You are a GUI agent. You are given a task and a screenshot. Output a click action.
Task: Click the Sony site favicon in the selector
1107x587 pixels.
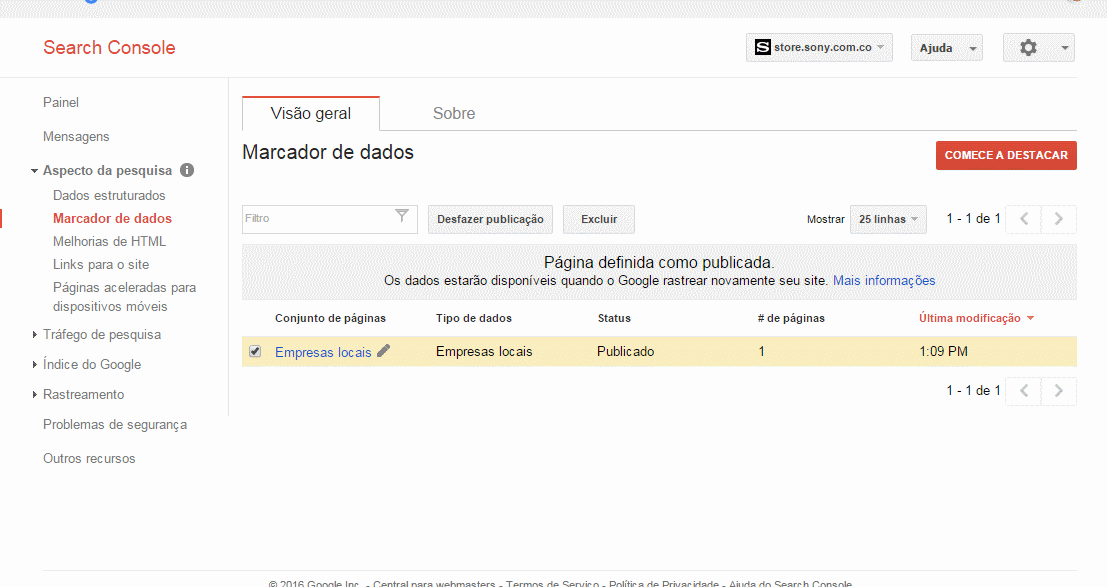(x=761, y=47)
